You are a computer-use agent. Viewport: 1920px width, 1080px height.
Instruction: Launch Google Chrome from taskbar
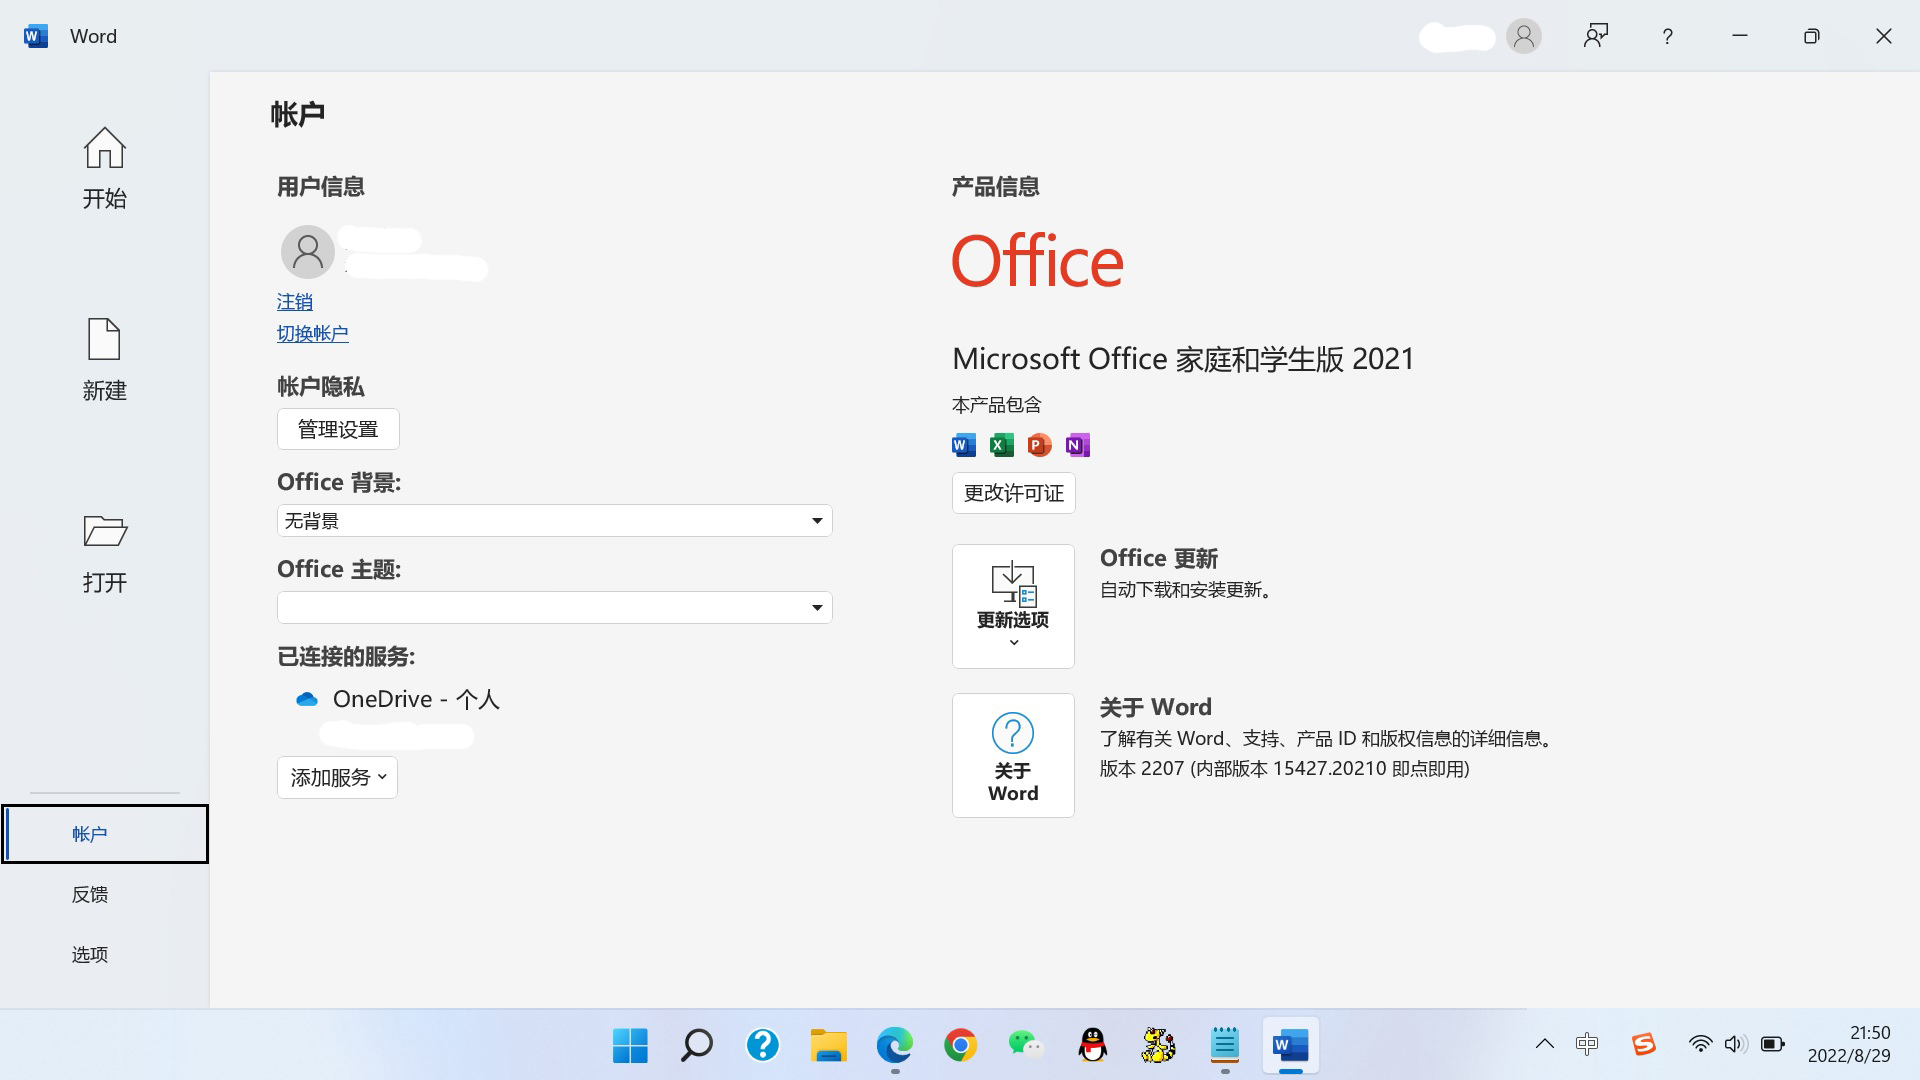(960, 1046)
